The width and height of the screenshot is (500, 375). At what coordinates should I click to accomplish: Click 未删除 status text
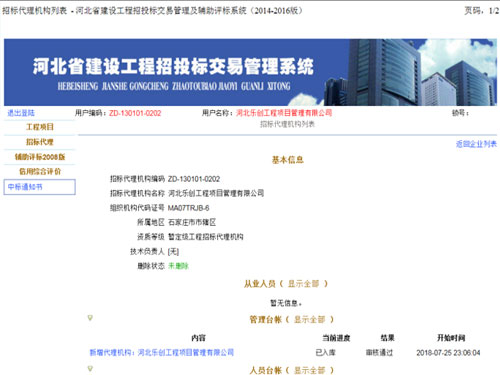178,266
